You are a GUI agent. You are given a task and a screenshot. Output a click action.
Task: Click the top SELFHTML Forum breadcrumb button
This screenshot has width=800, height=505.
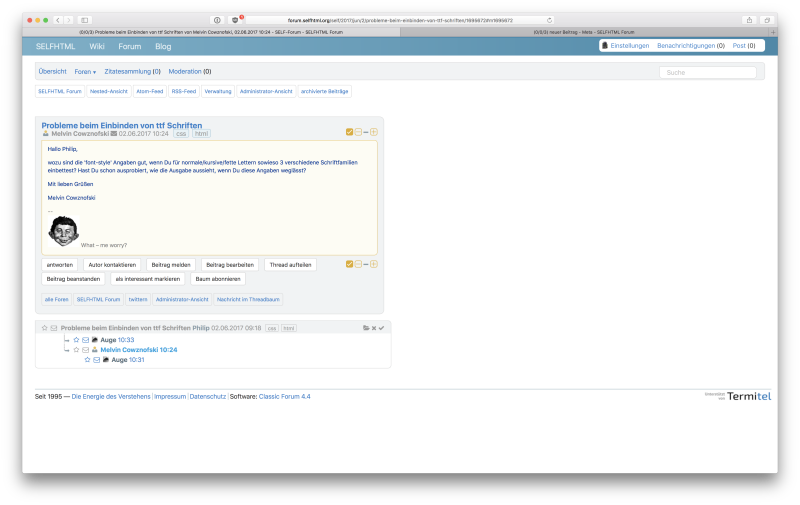(x=60, y=91)
